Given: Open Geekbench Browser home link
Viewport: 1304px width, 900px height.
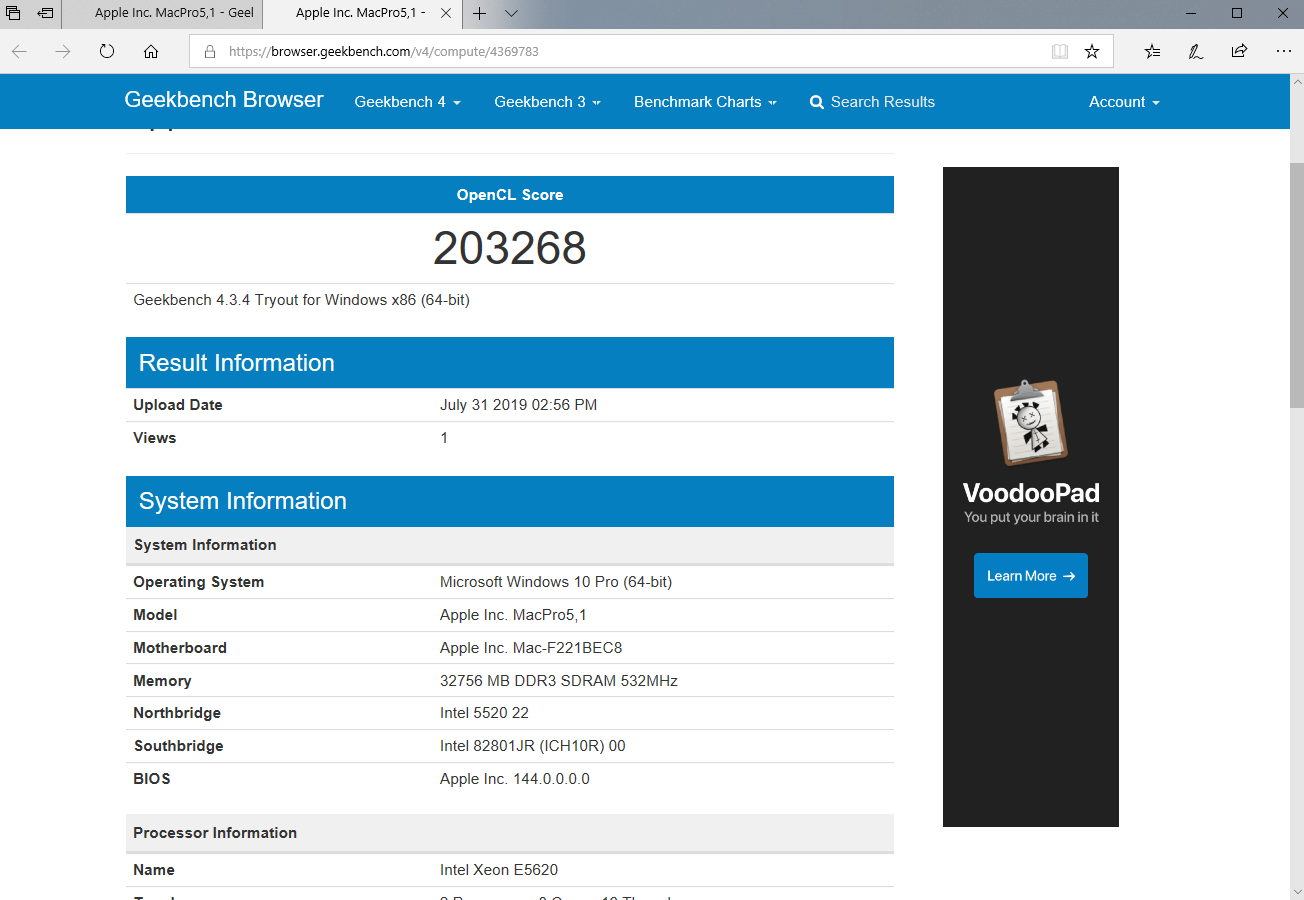Looking at the screenshot, I should coord(224,100).
